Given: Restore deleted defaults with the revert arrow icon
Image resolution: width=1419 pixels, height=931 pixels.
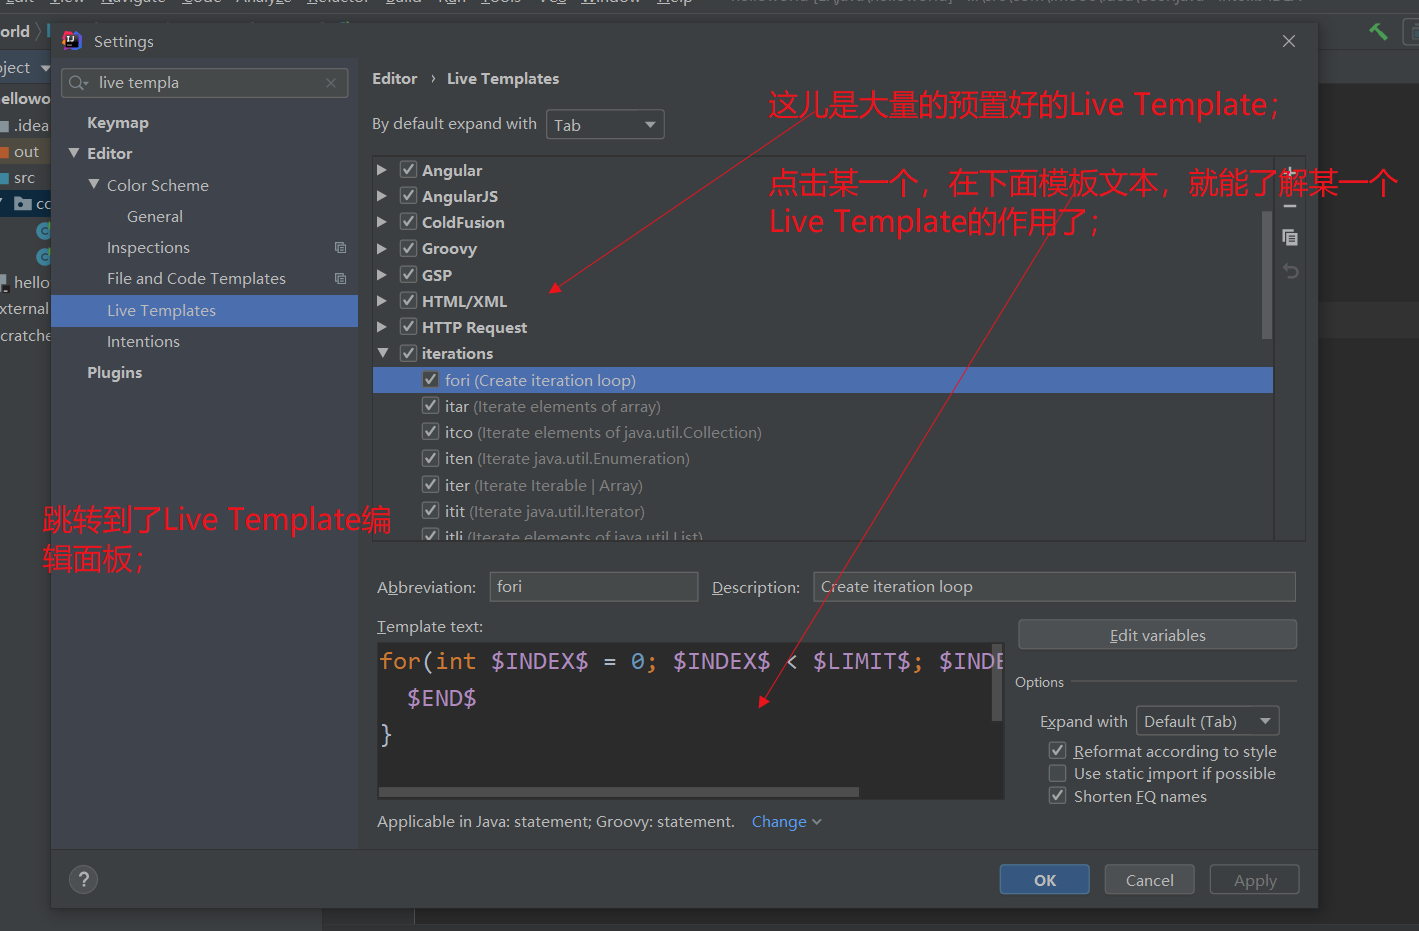Looking at the screenshot, I should pos(1290,271).
